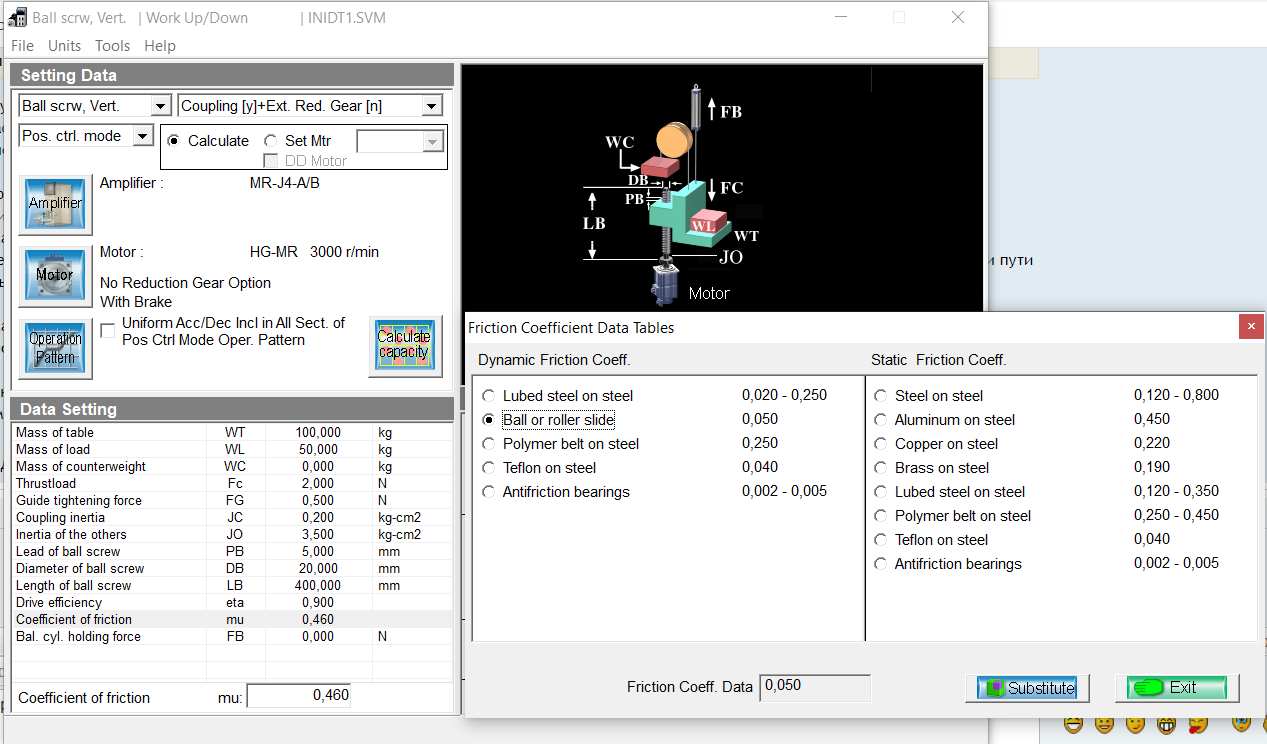The width and height of the screenshot is (1267, 744).
Task: Select the Set Mtr radio button
Action: click(270, 141)
